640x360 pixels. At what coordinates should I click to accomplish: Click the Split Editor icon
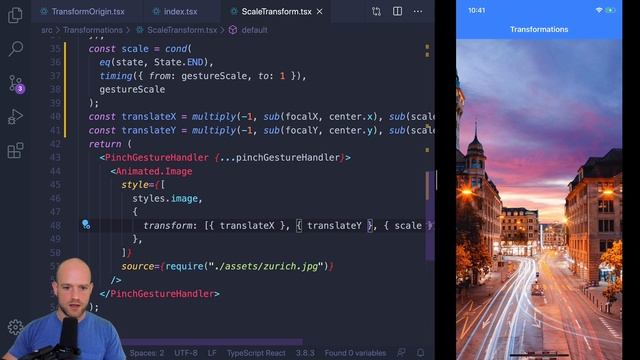pos(397,11)
